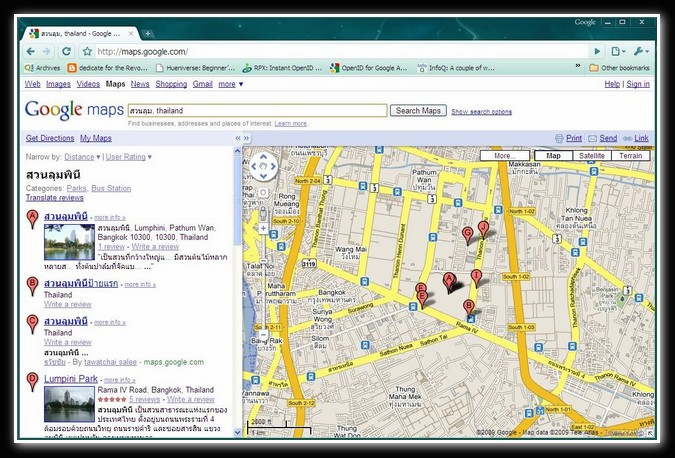Open a new tab with the plus button
The height and width of the screenshot is (458, 675).
147,33
